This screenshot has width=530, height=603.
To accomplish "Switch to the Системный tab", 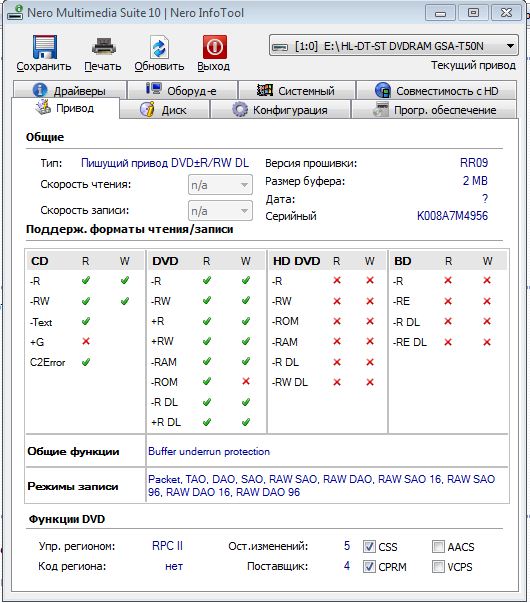I will point(296,90).
